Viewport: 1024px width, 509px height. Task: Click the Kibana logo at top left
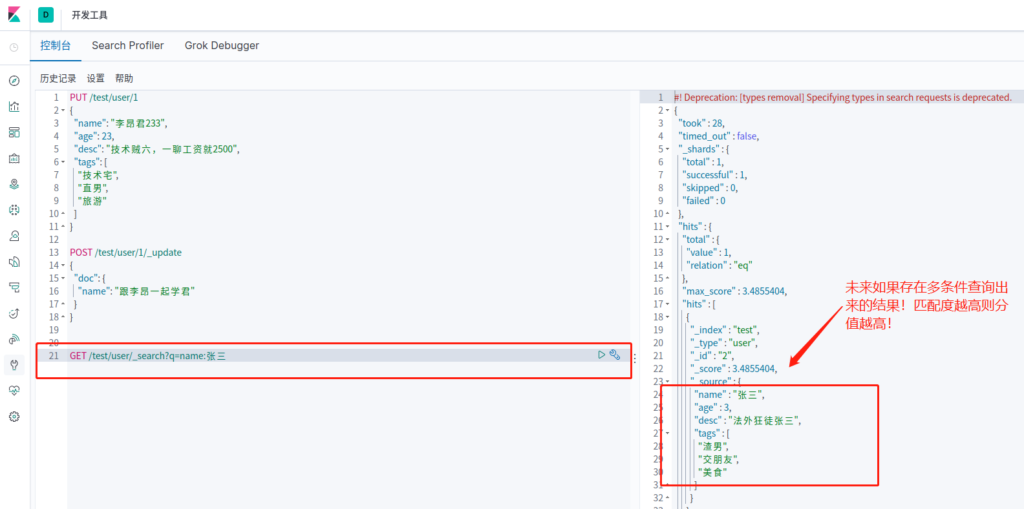pyautogui.click(x=14, y=15)
